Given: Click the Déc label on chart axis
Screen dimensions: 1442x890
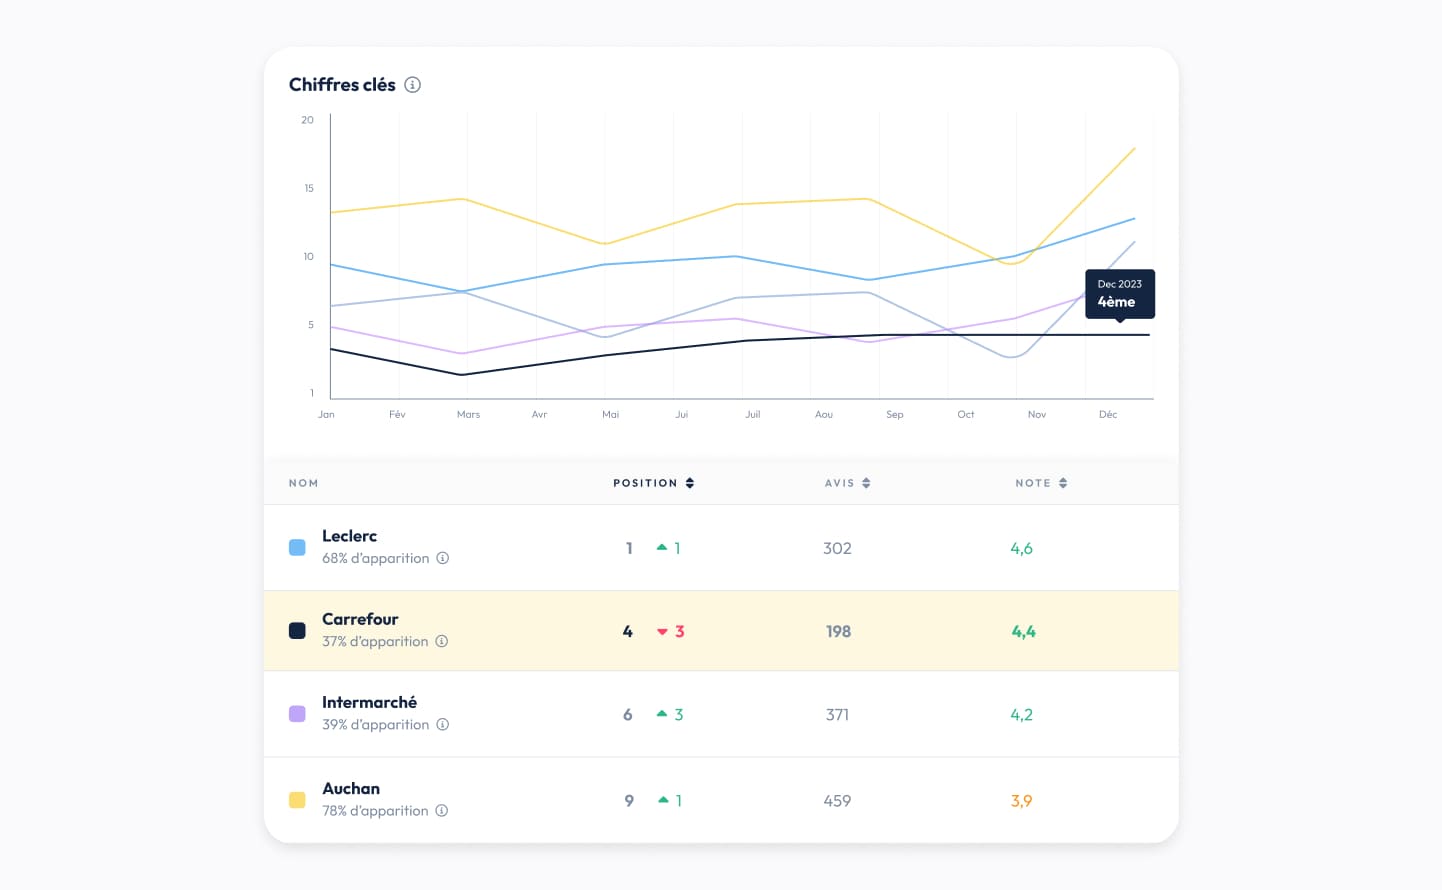Looking at the screenshot, I should click(x=1108, y=414).
